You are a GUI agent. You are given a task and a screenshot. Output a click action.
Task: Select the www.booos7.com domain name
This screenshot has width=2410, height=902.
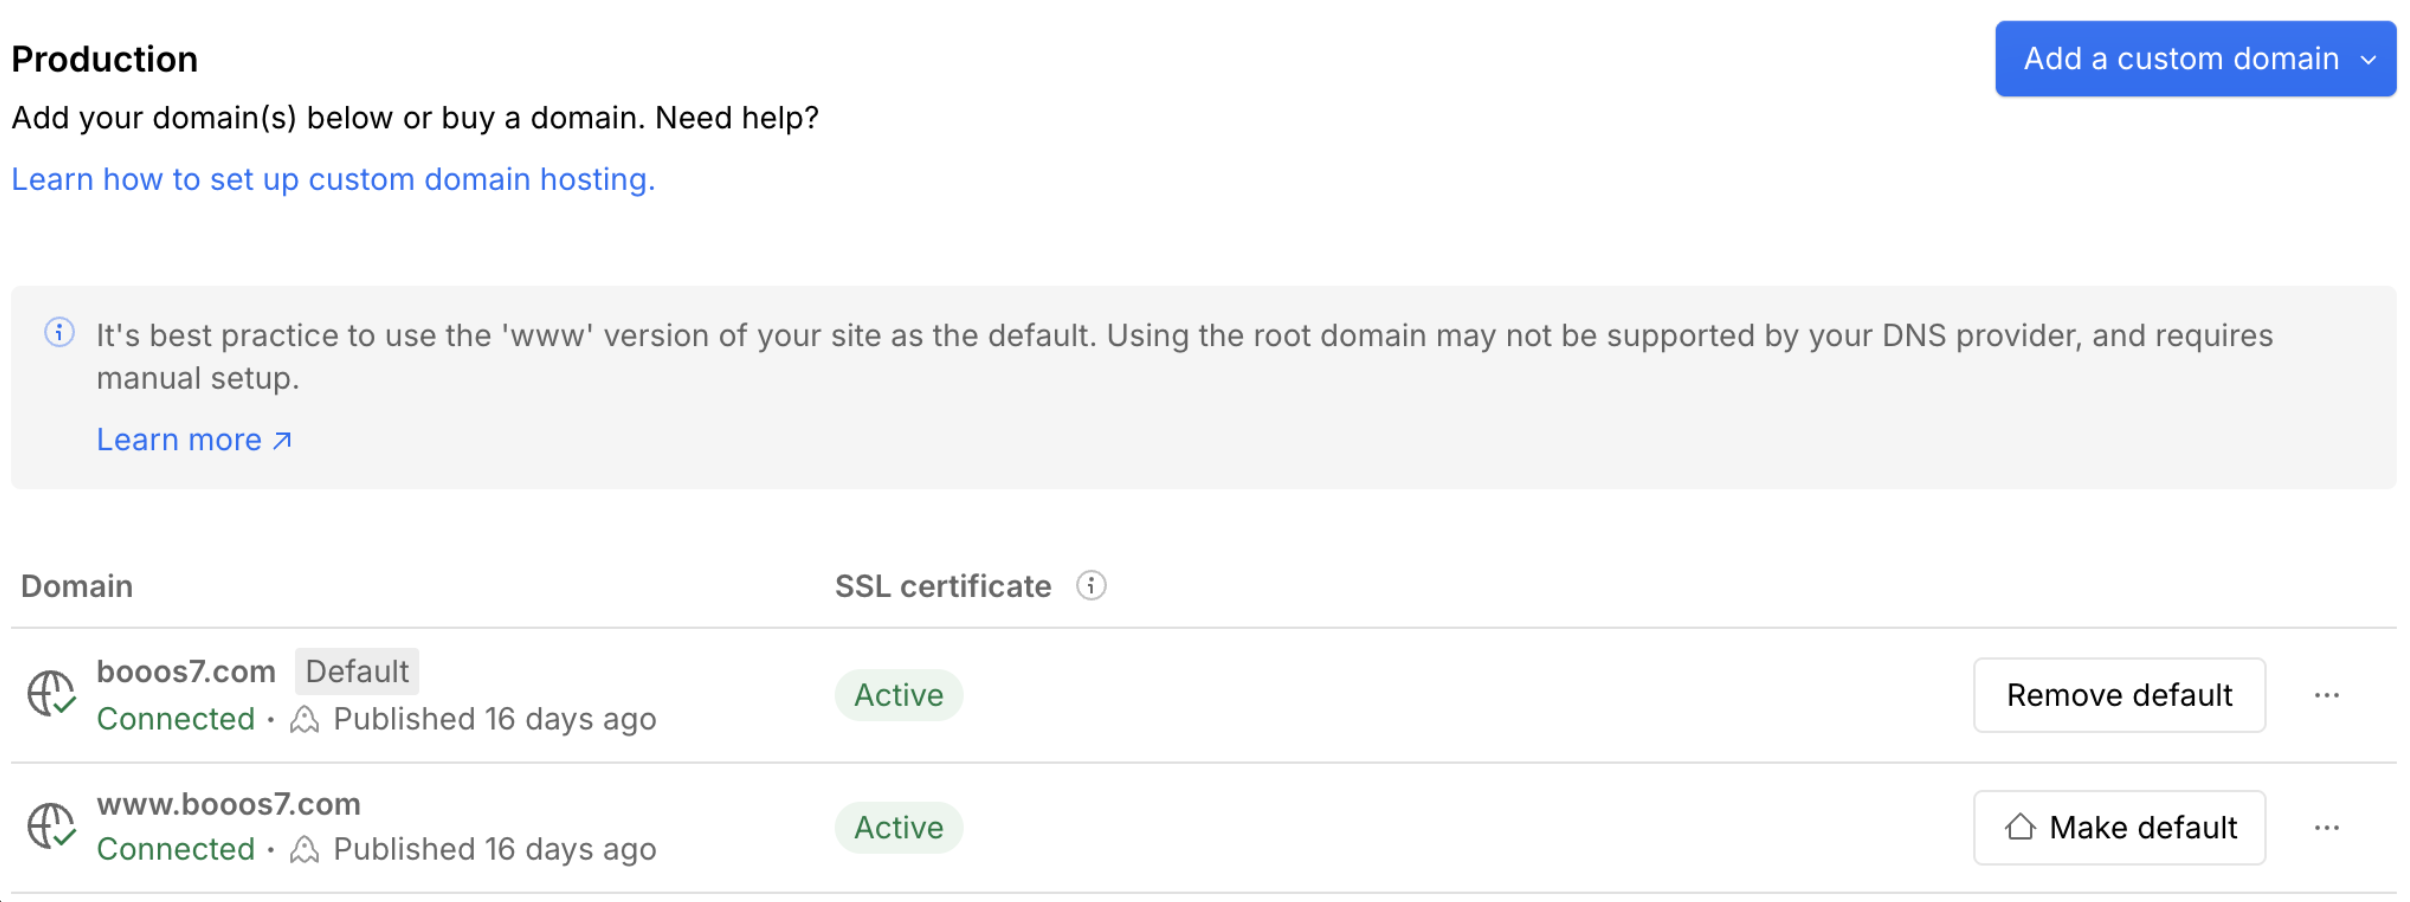[229, 804]
